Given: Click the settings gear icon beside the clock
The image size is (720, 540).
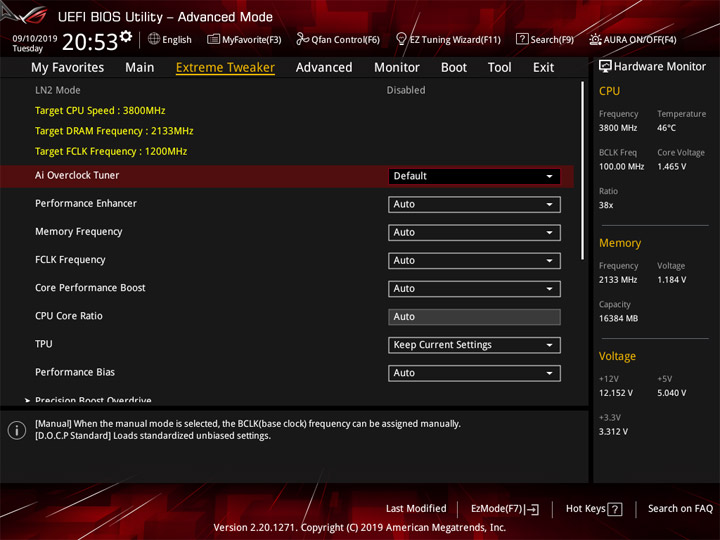Looking at the screenshot, I should pyautogui.click(x=126, y=36).
